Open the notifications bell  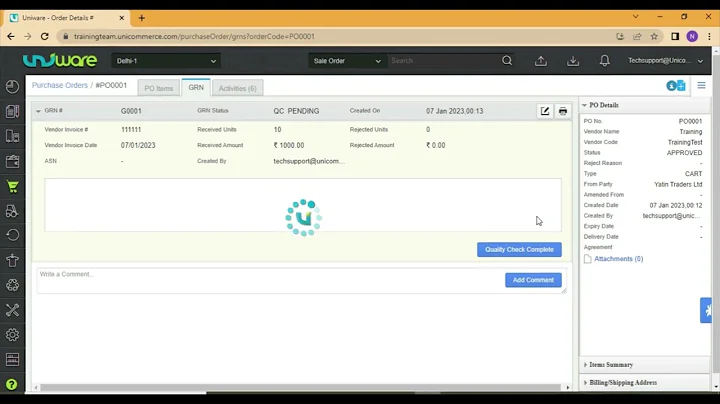click(605, 61)
